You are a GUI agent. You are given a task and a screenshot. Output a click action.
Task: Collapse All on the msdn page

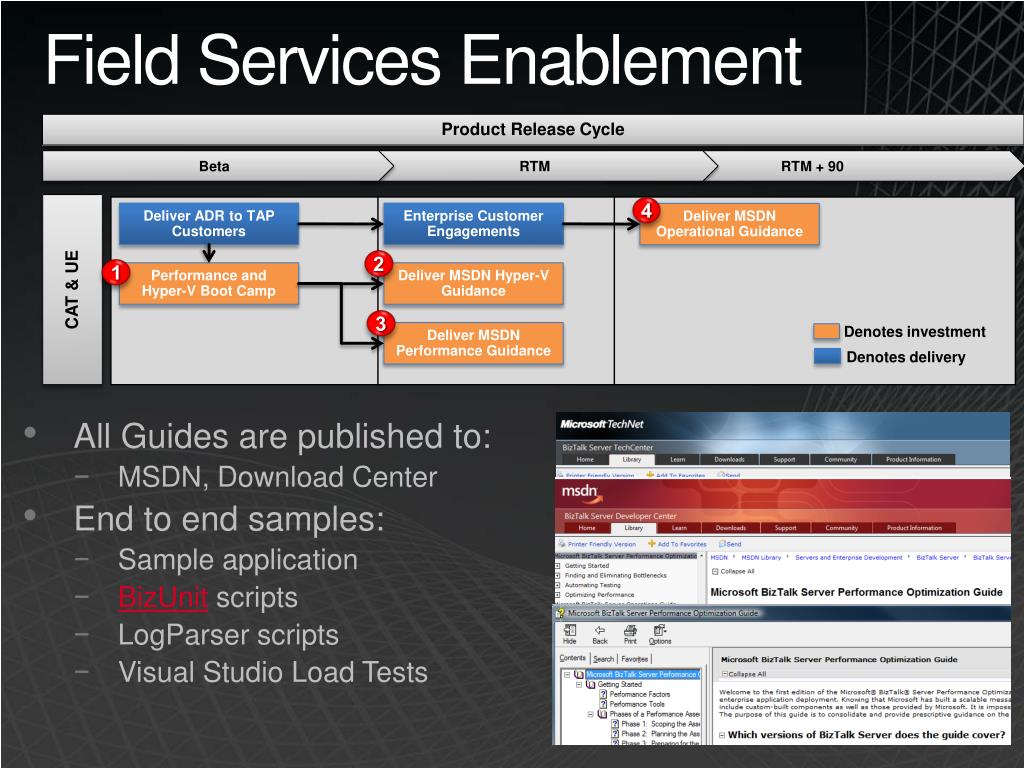tap(733, 571)
